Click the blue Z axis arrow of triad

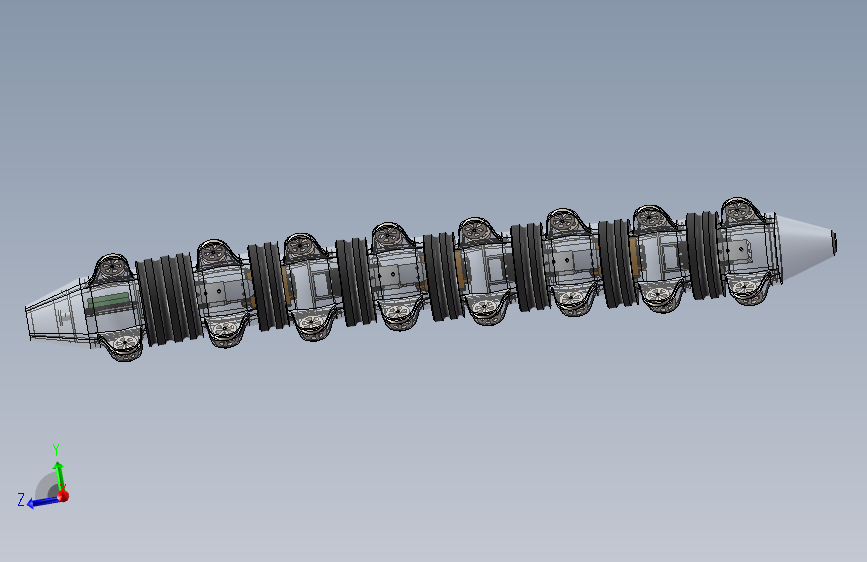point(43,502)
